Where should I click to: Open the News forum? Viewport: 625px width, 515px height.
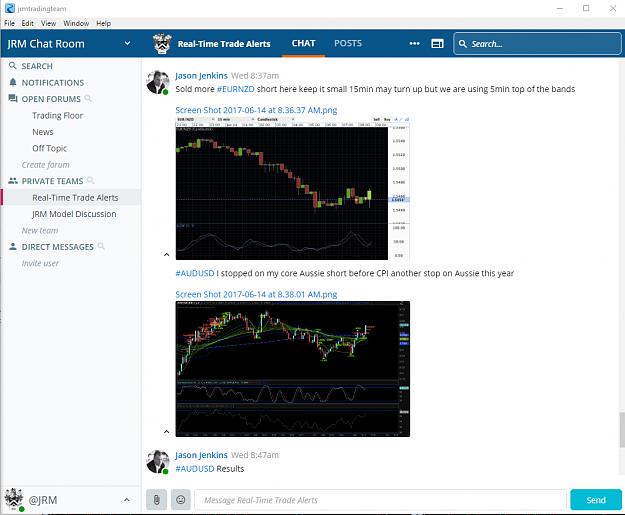point(43,132)
